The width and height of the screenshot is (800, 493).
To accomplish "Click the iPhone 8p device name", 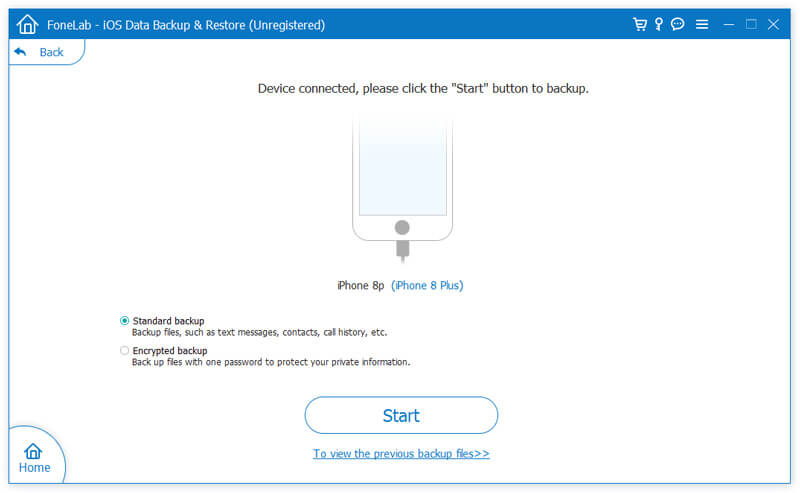I will 360,286.
